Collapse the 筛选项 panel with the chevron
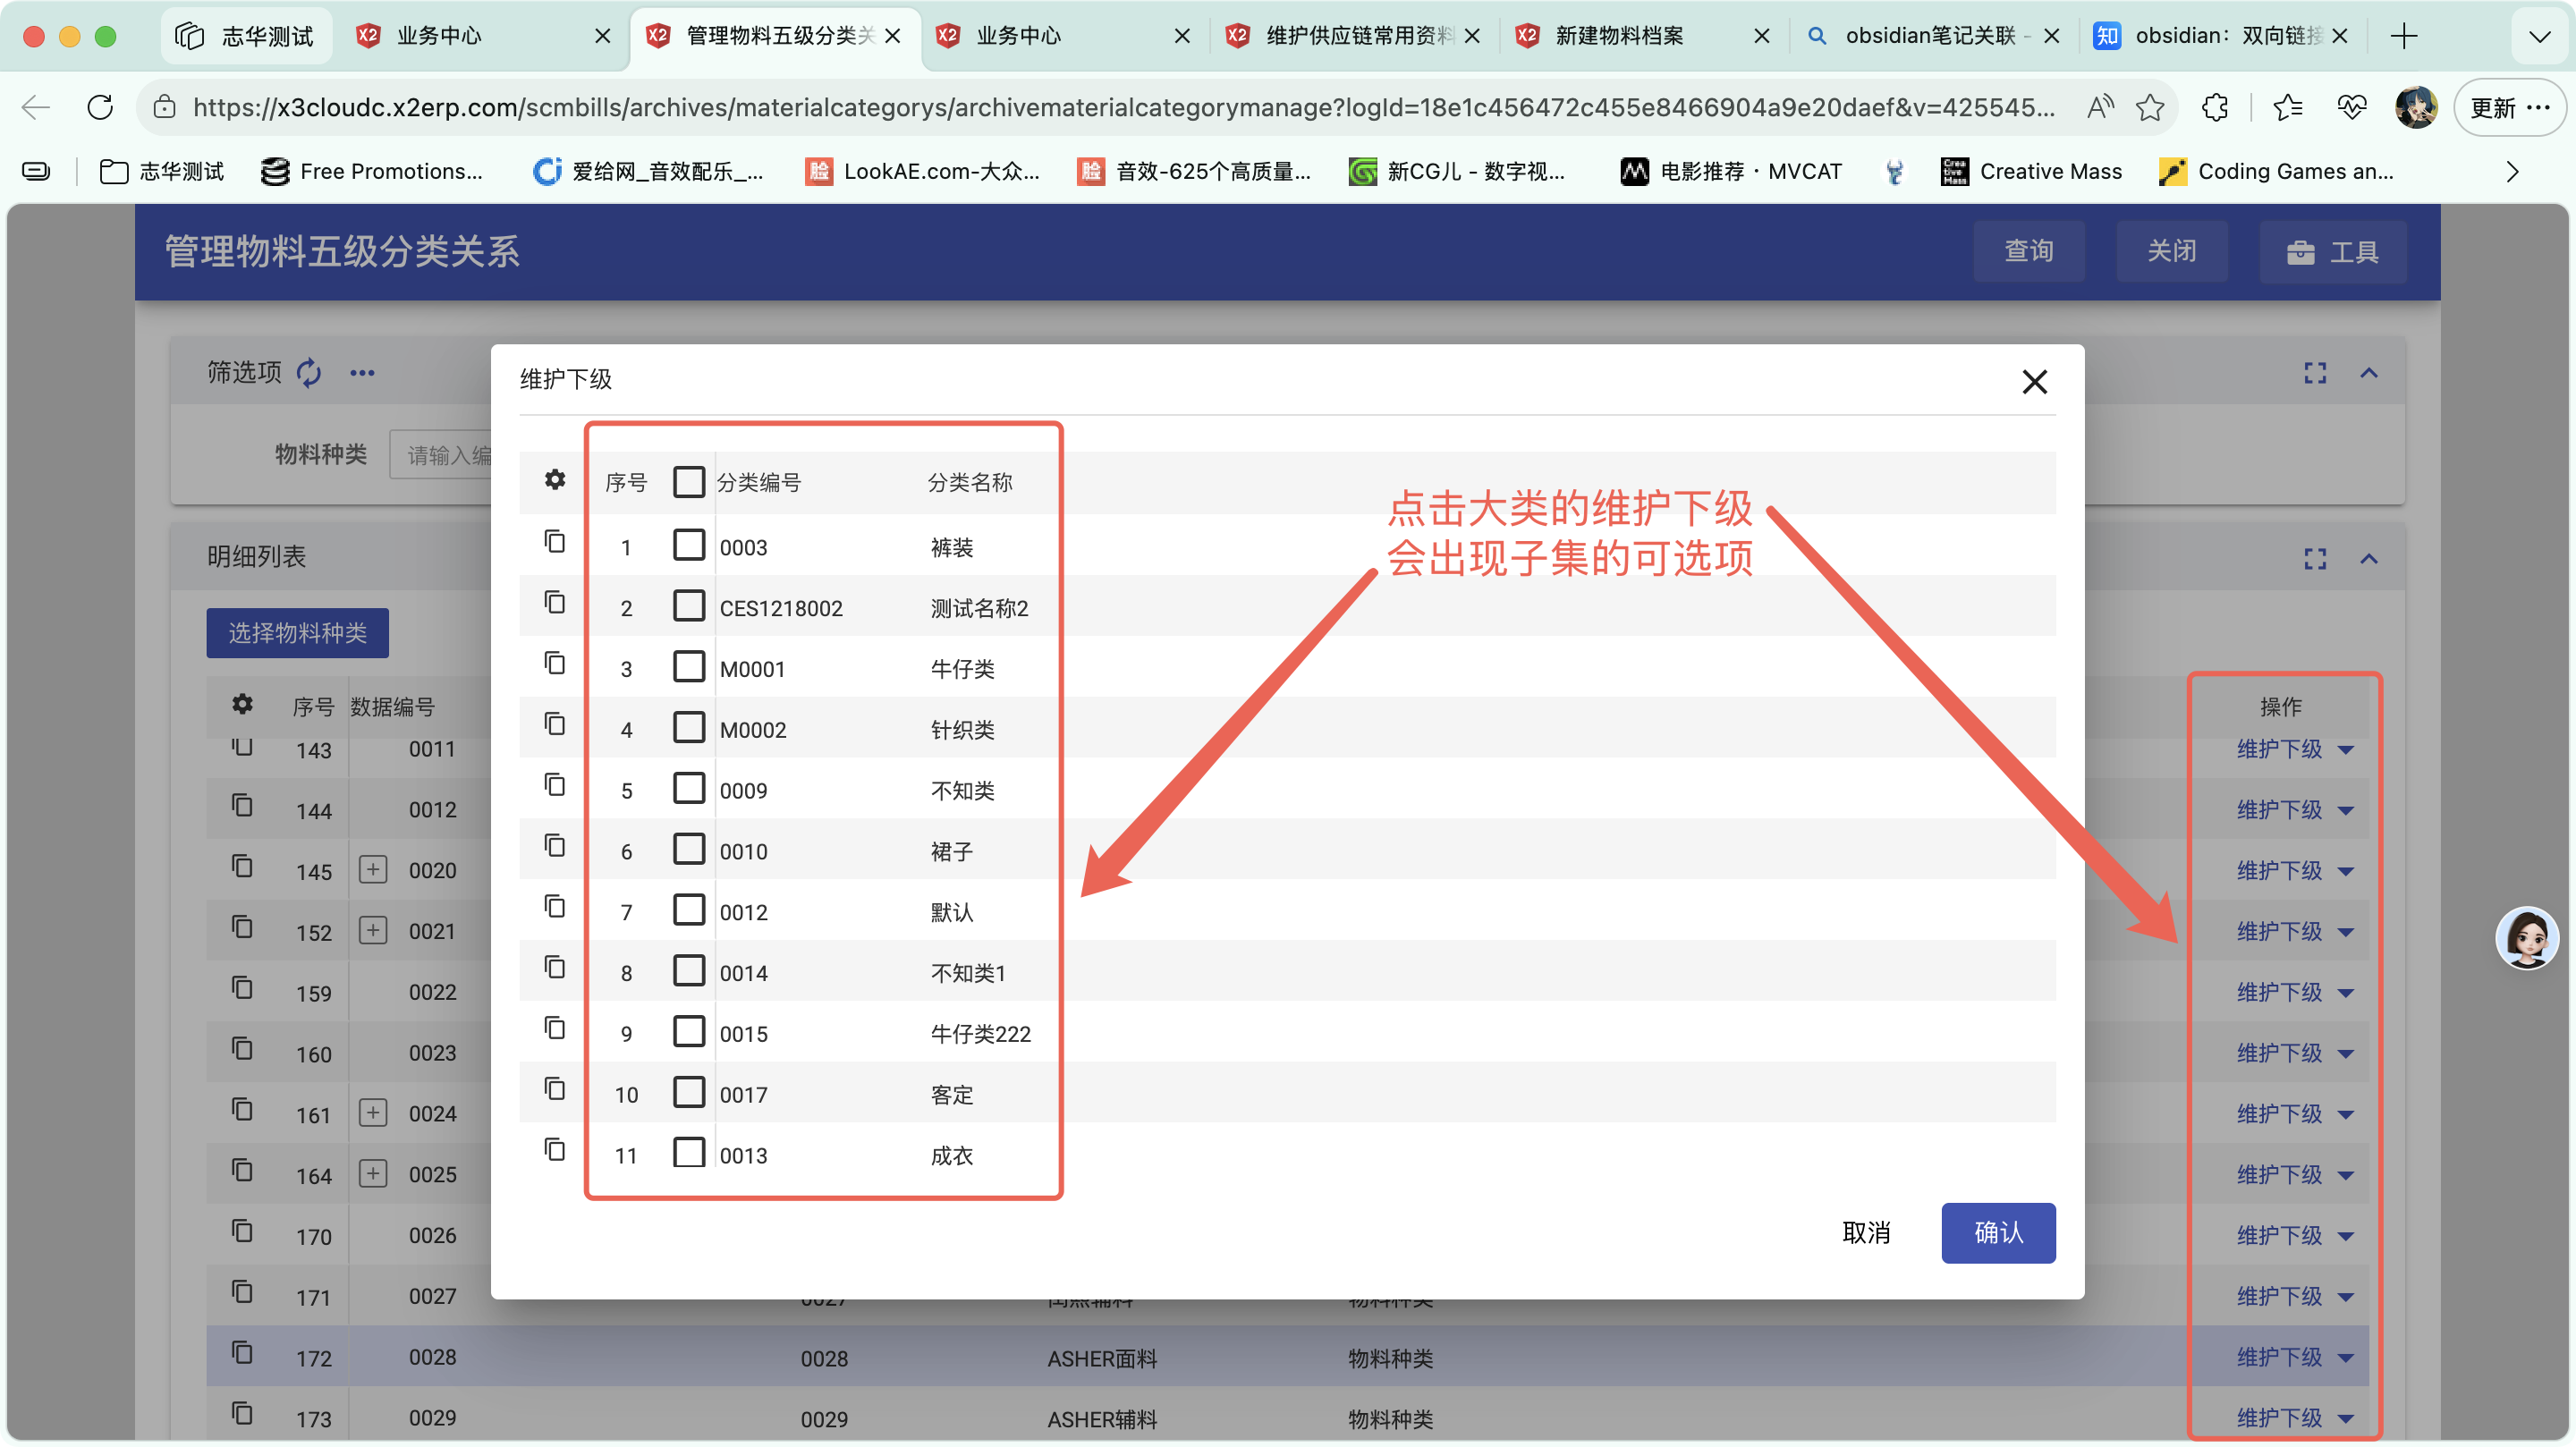Viewport: 2576px width, 1447px height. pos(2369,373)
